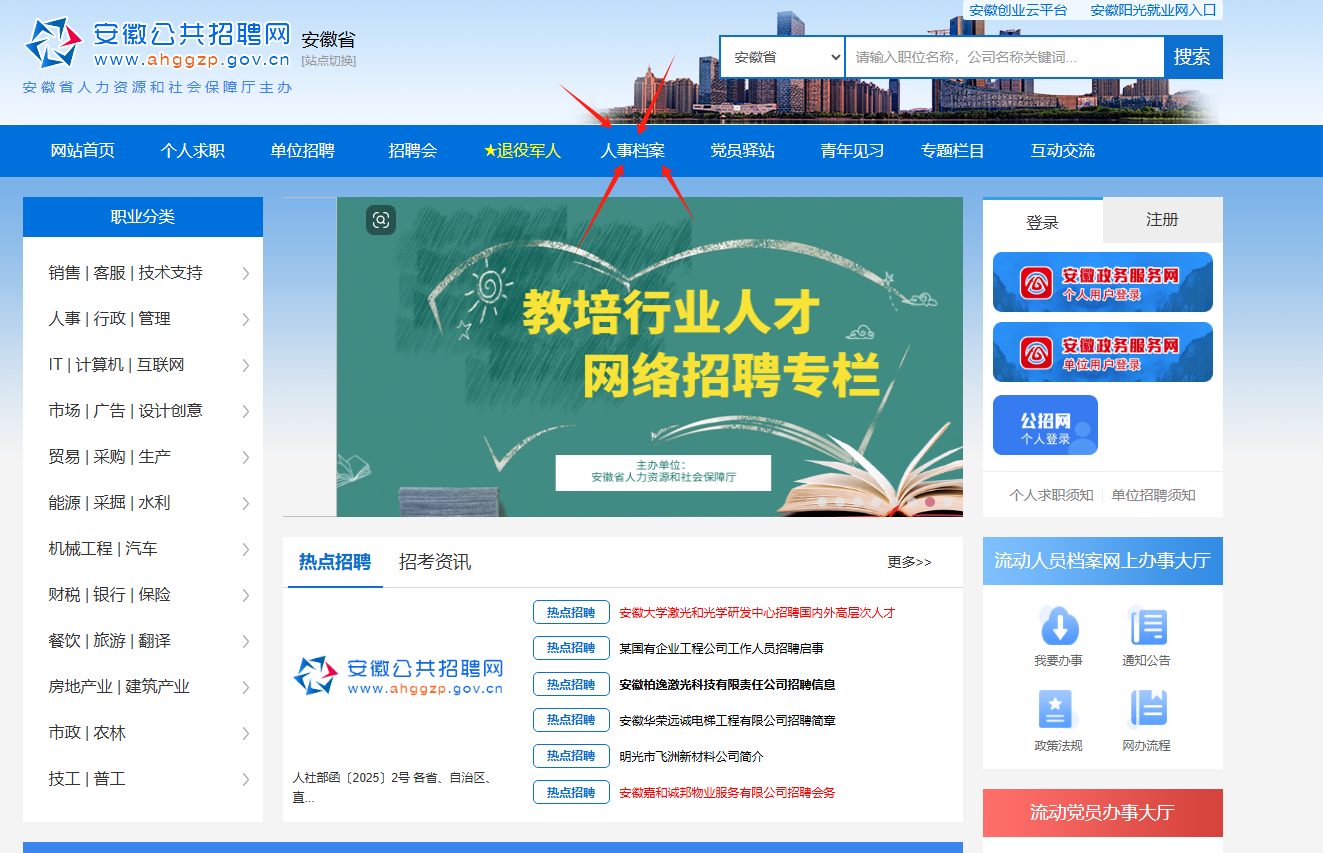Select 招考资讯 tab

435,562
